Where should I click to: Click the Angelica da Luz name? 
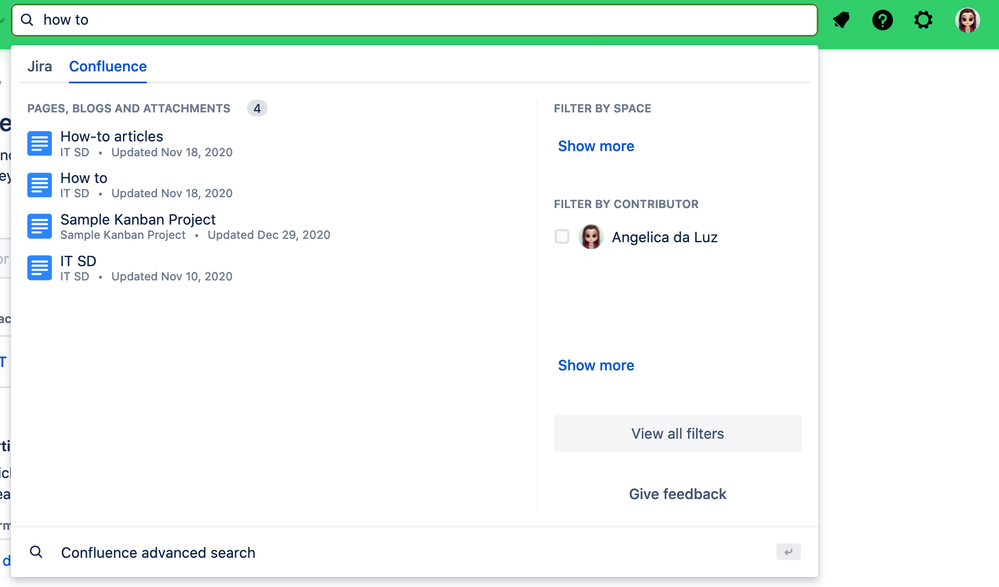(665, 237)
